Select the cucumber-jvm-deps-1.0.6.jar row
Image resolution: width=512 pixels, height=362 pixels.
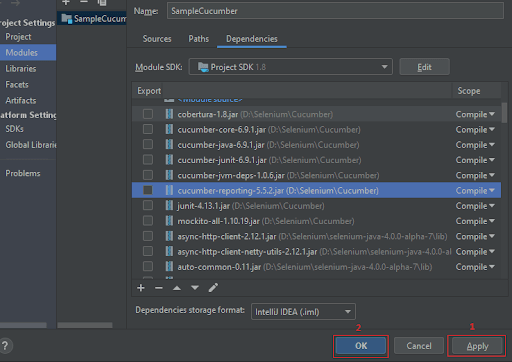[x=316, y=175]
